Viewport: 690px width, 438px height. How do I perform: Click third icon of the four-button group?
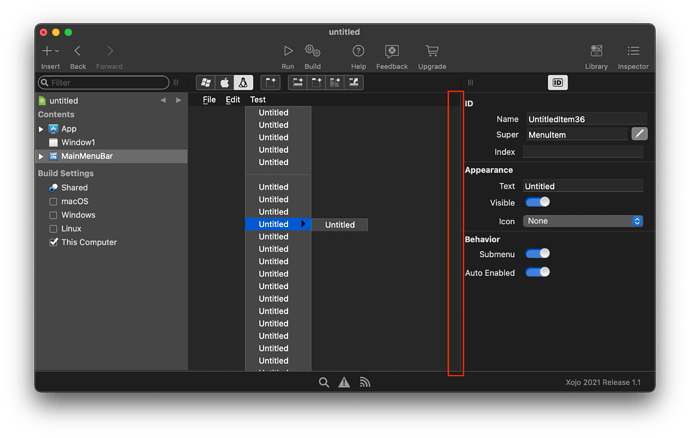[335, 82]
